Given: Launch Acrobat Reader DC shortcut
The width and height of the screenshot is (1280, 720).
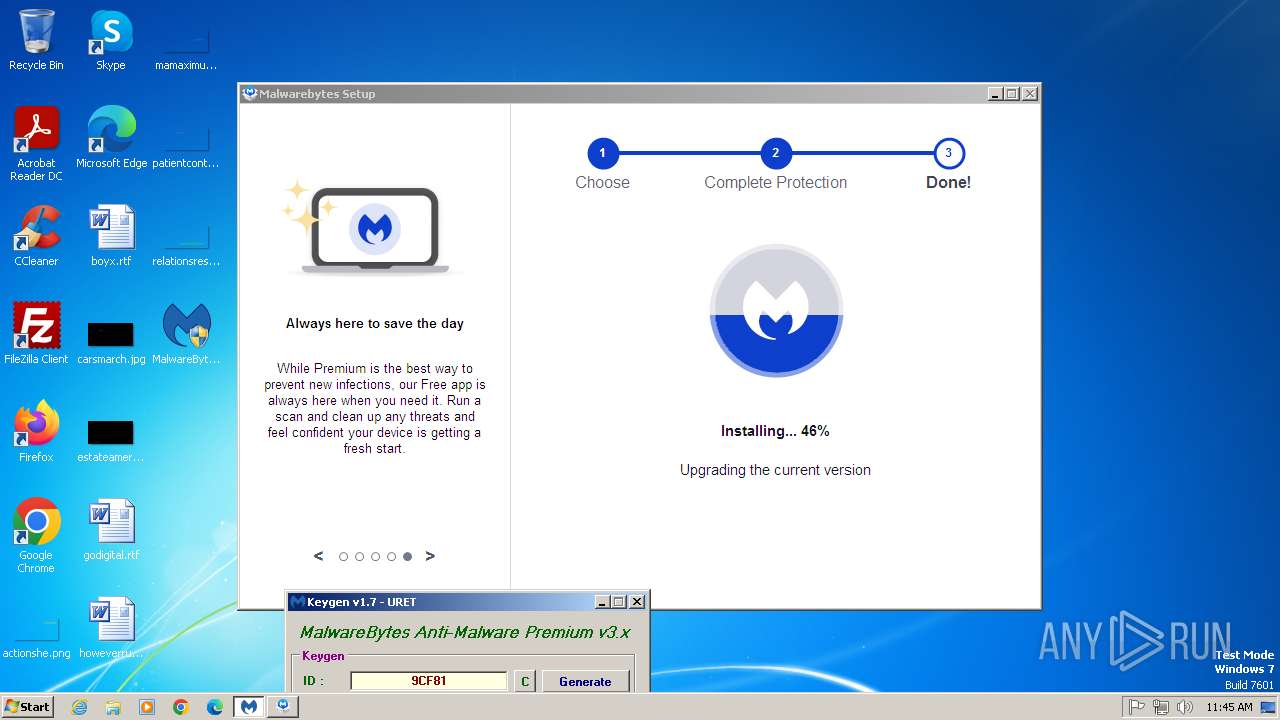Looking at the screenshot, I should (x=36, y=144).
